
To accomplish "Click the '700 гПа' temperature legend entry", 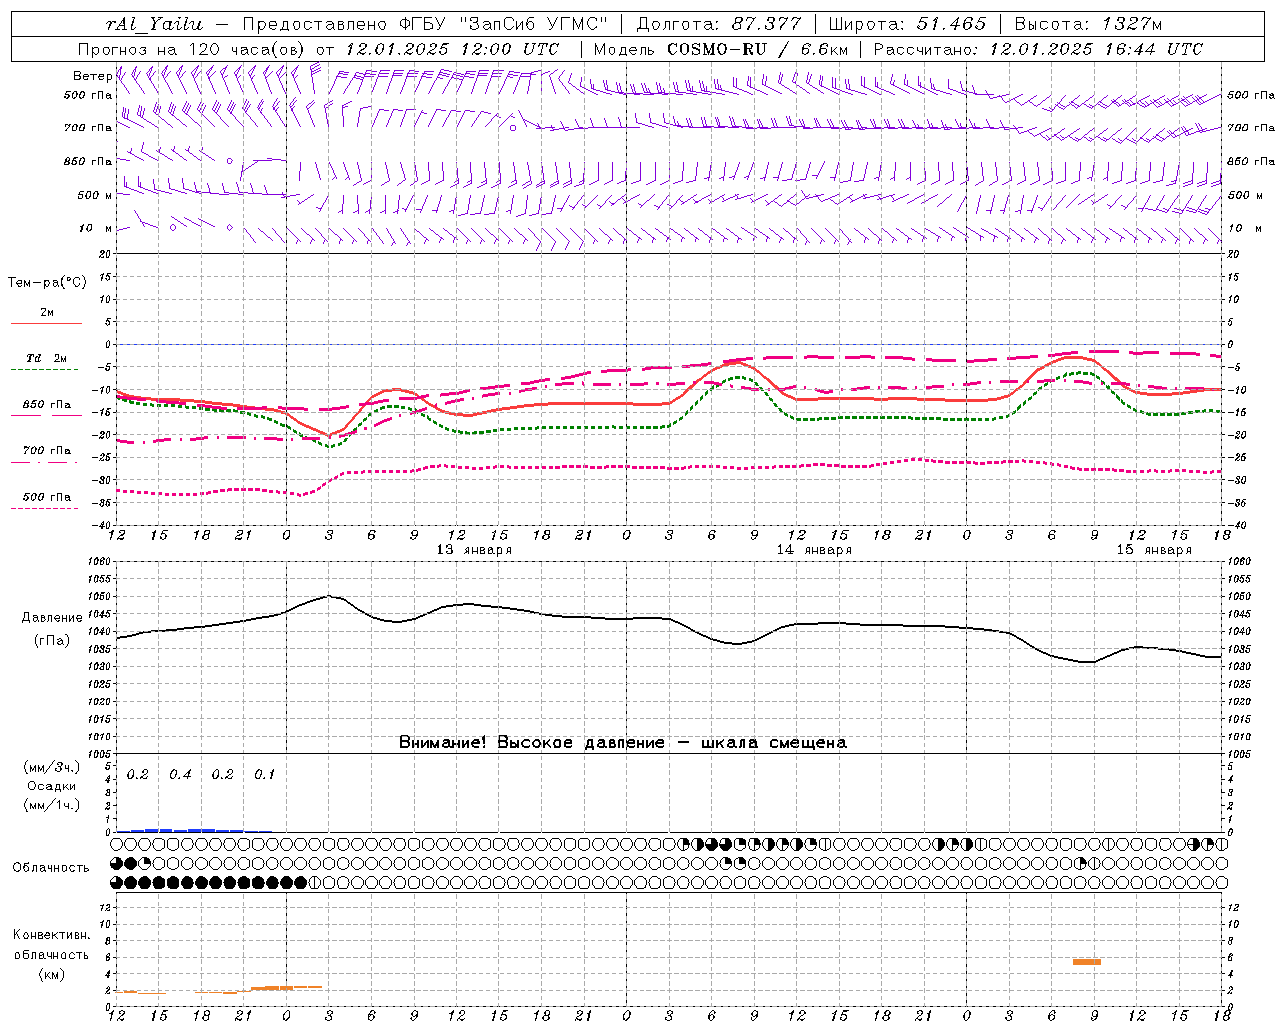I will 46,451.
